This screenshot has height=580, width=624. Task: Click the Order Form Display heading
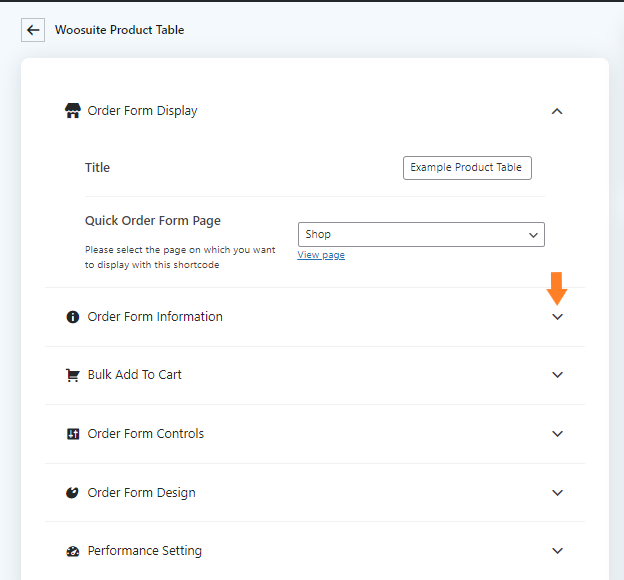point(142,111)
